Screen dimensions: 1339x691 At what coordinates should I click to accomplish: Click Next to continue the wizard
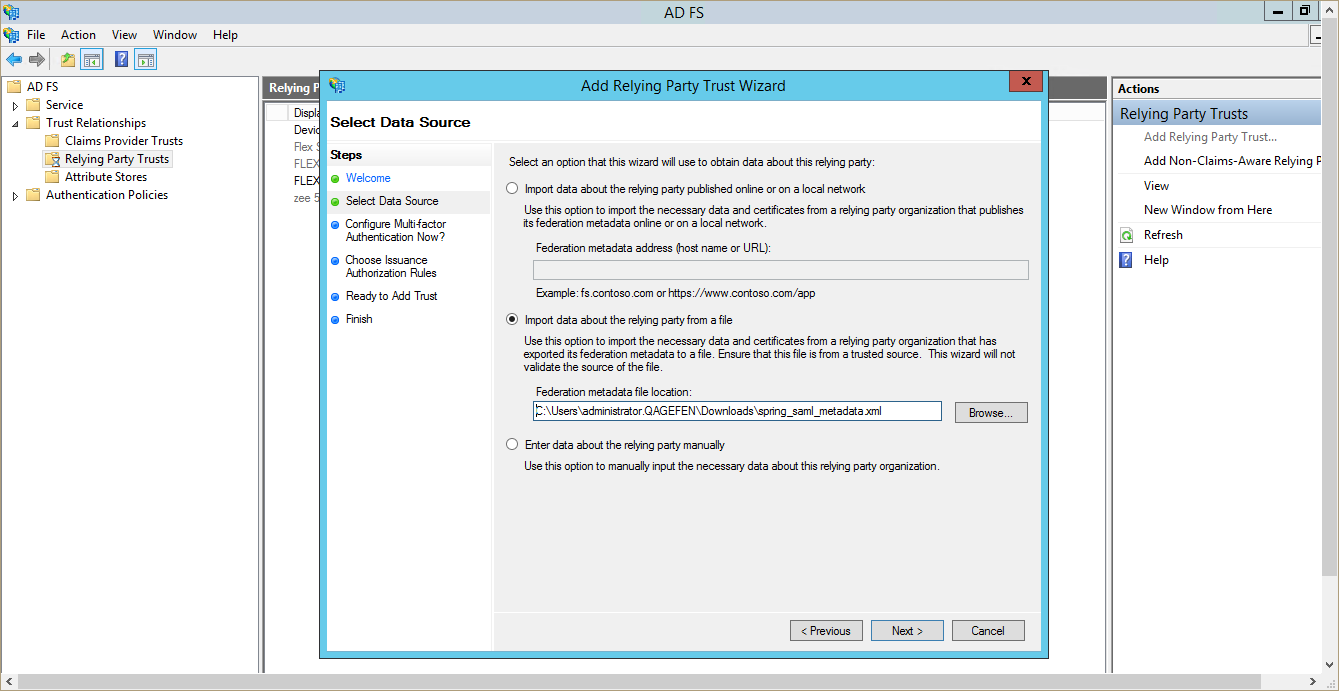coord(907,631)
